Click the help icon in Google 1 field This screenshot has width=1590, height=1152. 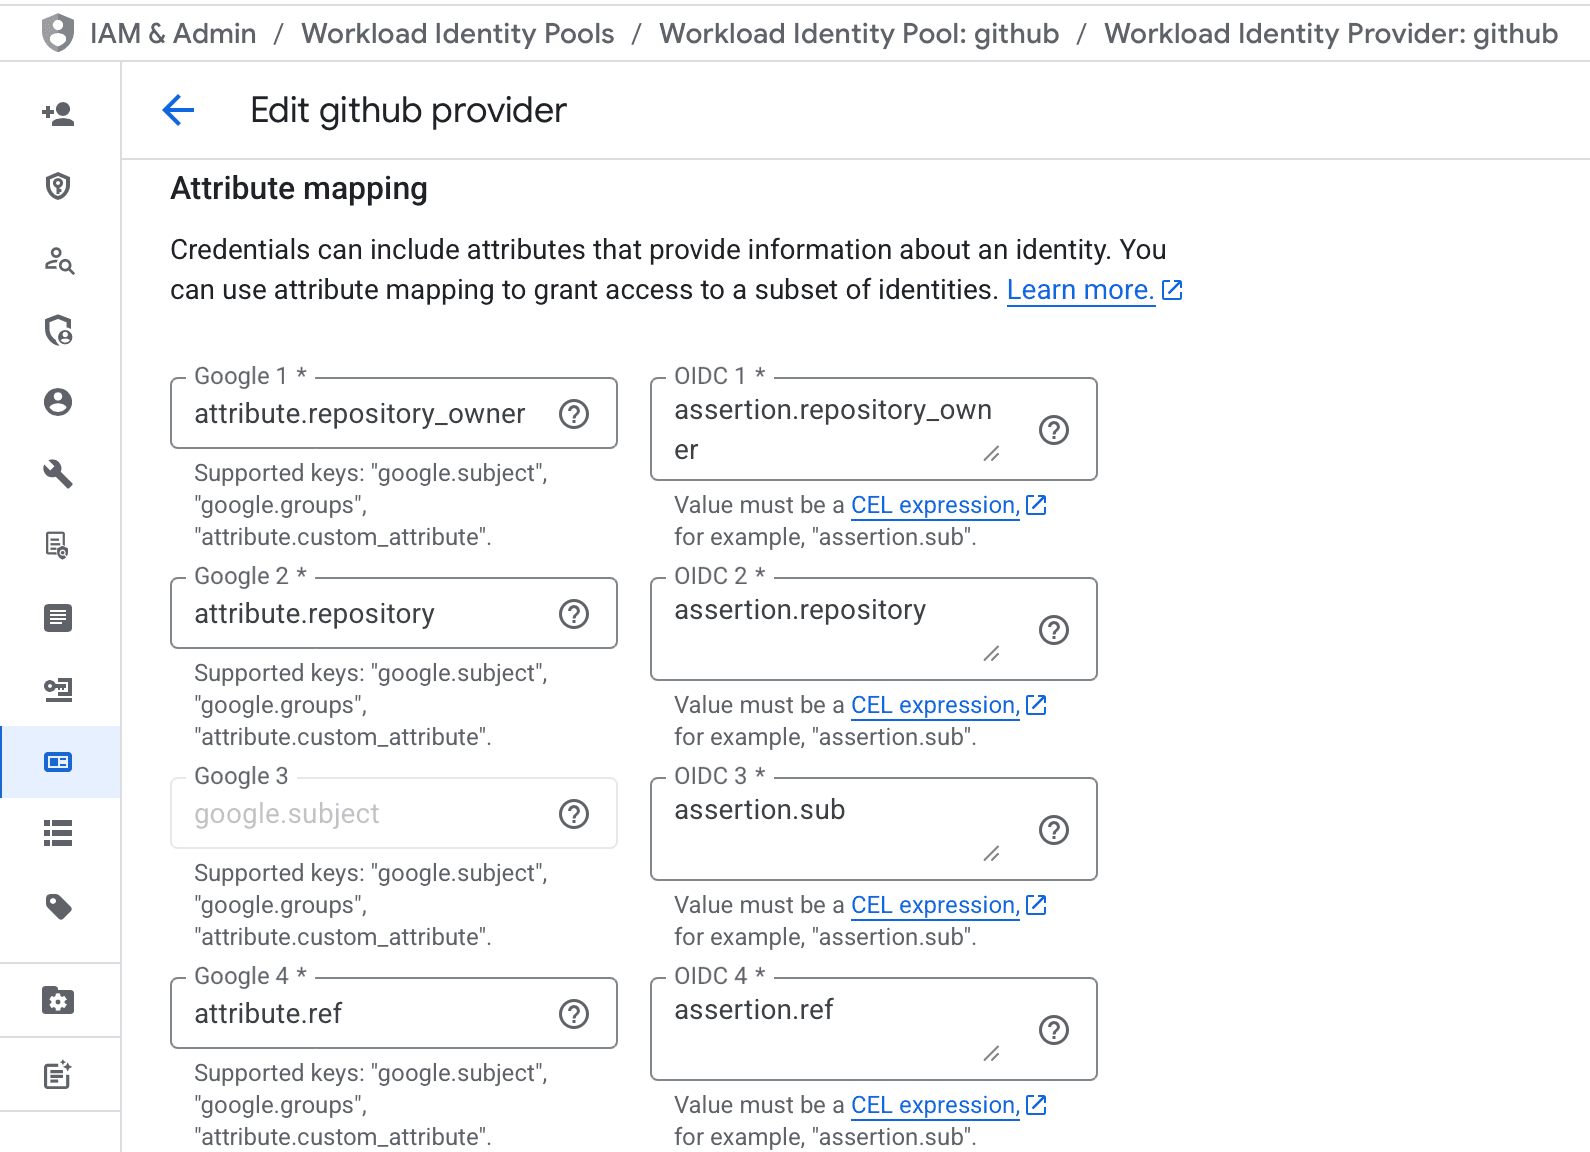pyautogui.click(x=574, y=414)
